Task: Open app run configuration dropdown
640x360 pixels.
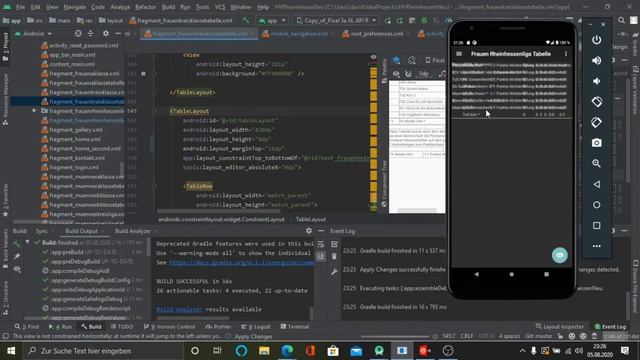Action: click(272, 20)
